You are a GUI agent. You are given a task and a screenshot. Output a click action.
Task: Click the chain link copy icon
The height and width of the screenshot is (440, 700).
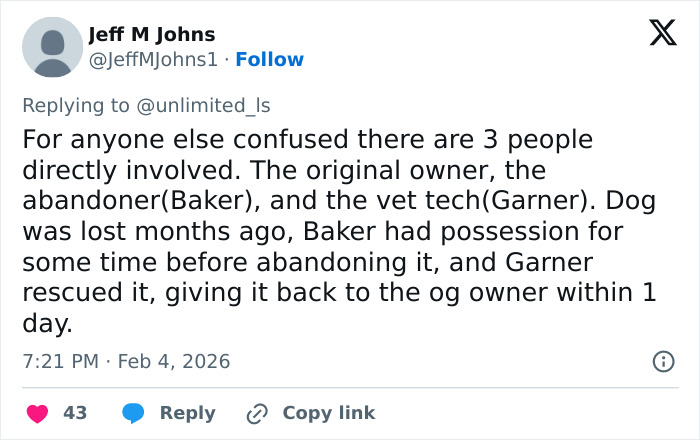point(256,413)
